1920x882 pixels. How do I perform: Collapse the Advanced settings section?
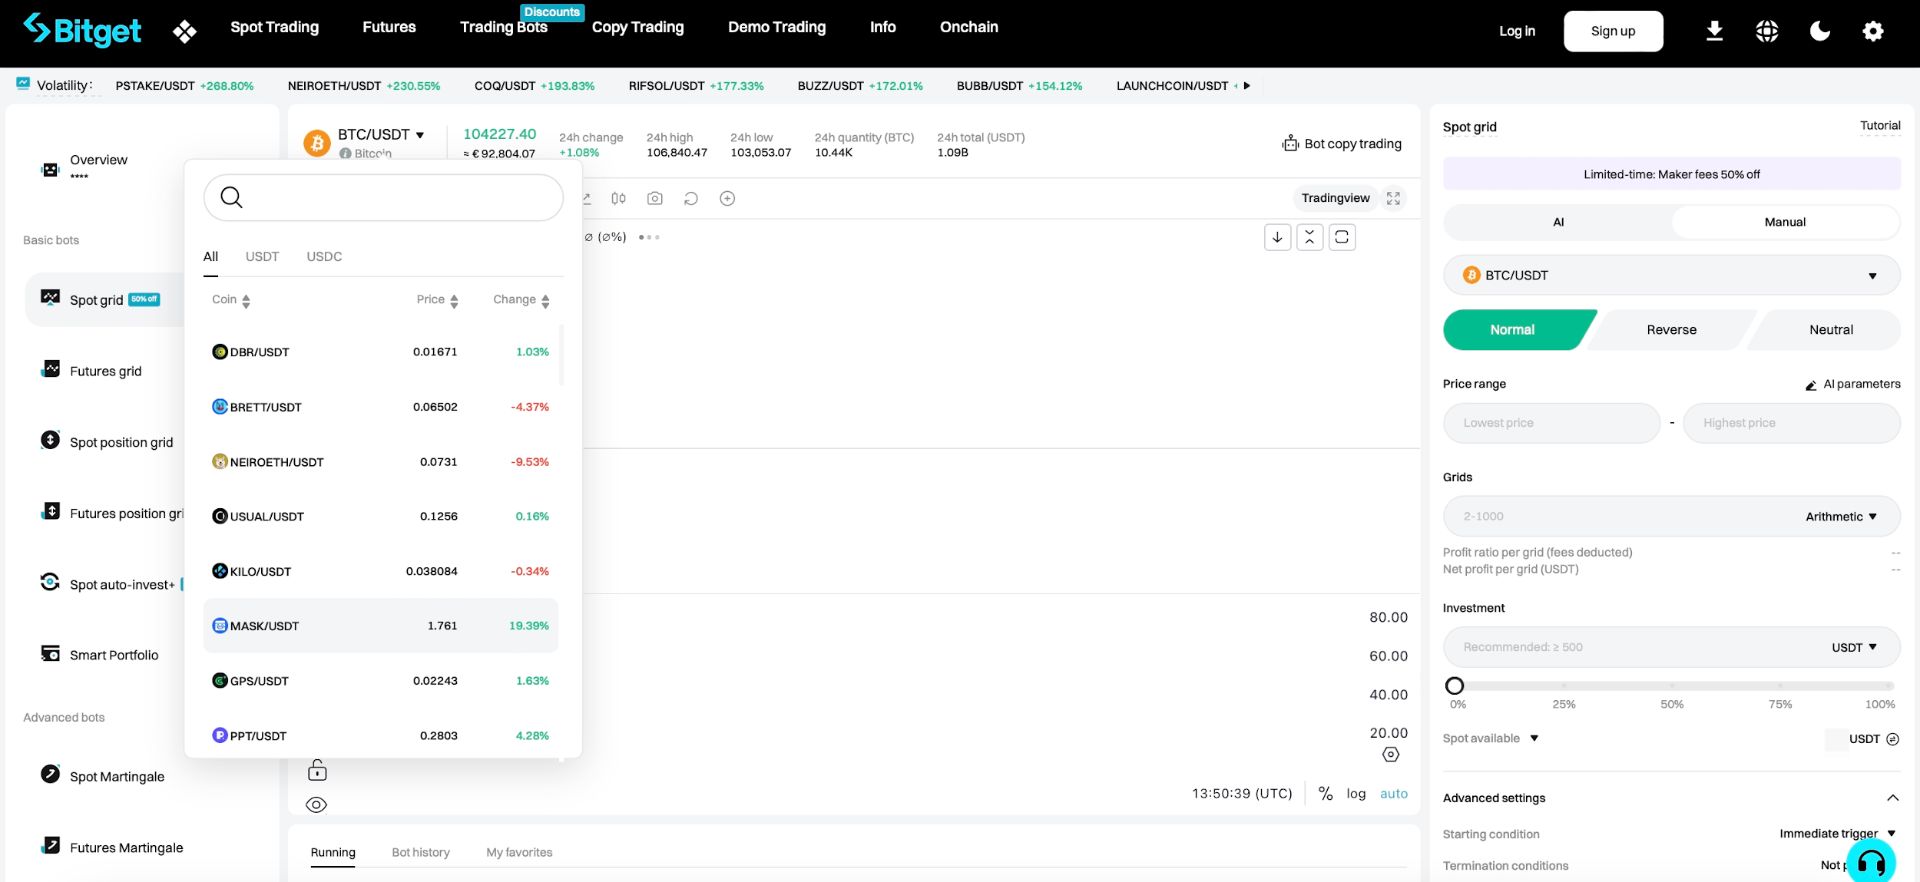tap(1892, 798)
